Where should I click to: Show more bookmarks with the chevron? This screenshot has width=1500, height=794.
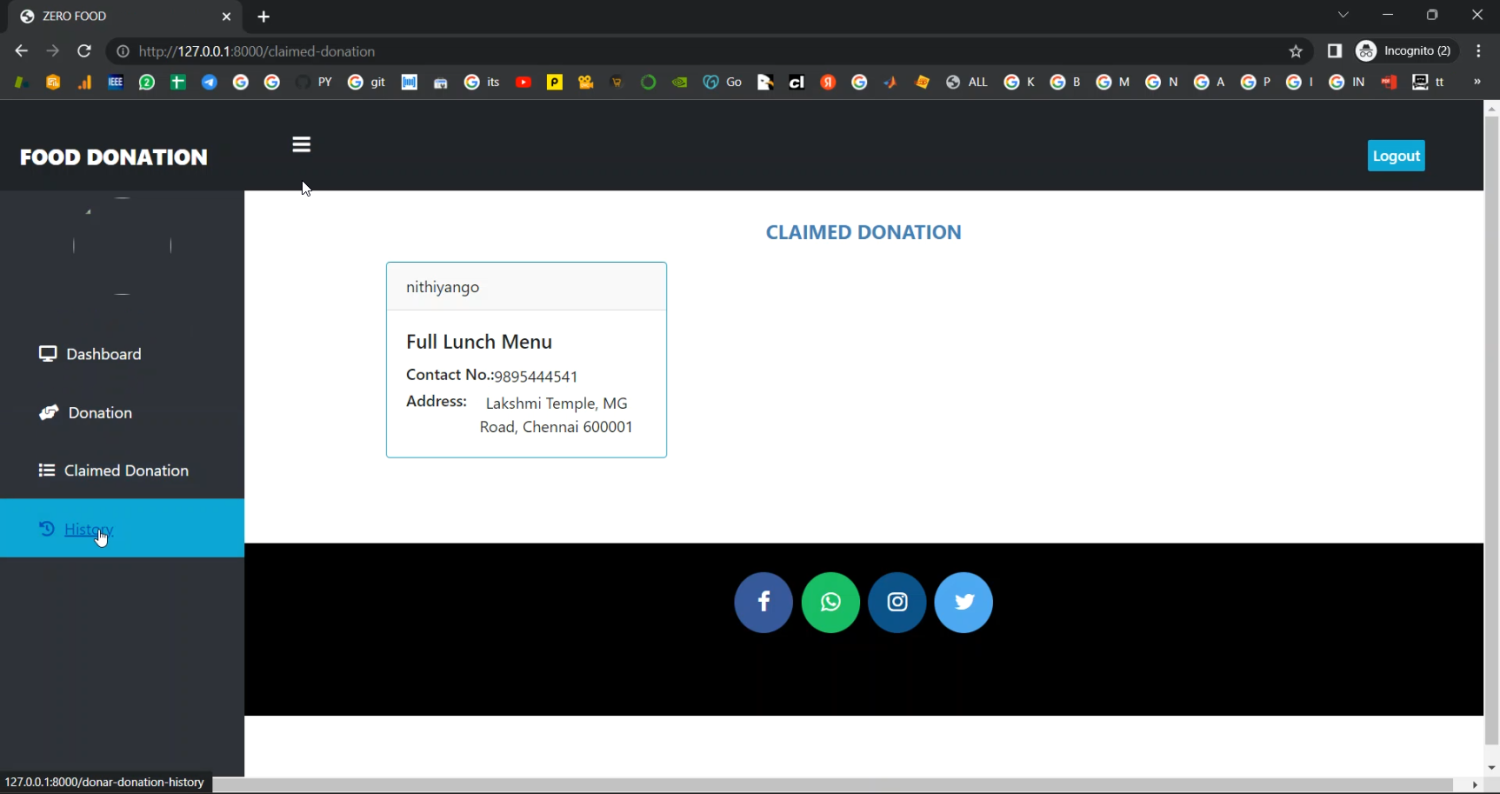tap(1477, 82)
